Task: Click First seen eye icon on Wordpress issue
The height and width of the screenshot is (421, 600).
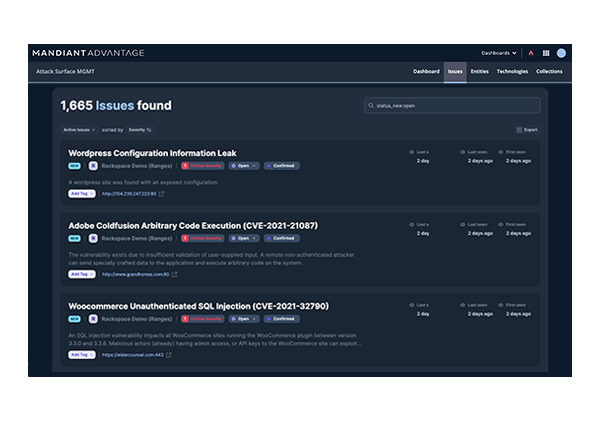Action: [501, 152]
